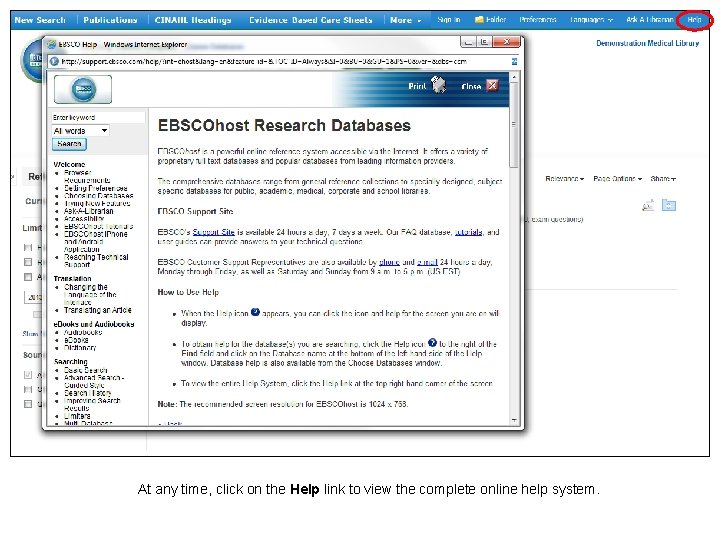Image resolution: width=720 pixels, height=540 pixels.
Task: Open Evidence-Based Care Sheets menu item
Action: [x=311, y=20]
